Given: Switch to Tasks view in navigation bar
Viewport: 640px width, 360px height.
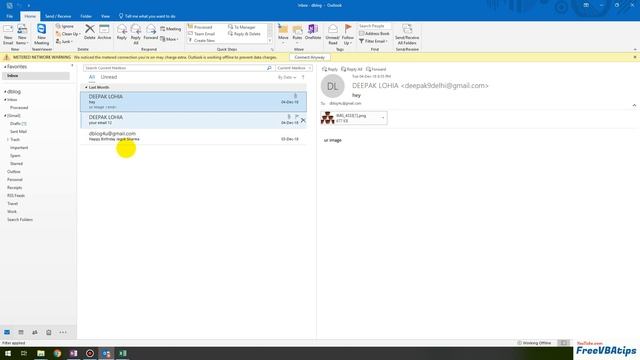Looking at the screenshot, I should [49, 333].
